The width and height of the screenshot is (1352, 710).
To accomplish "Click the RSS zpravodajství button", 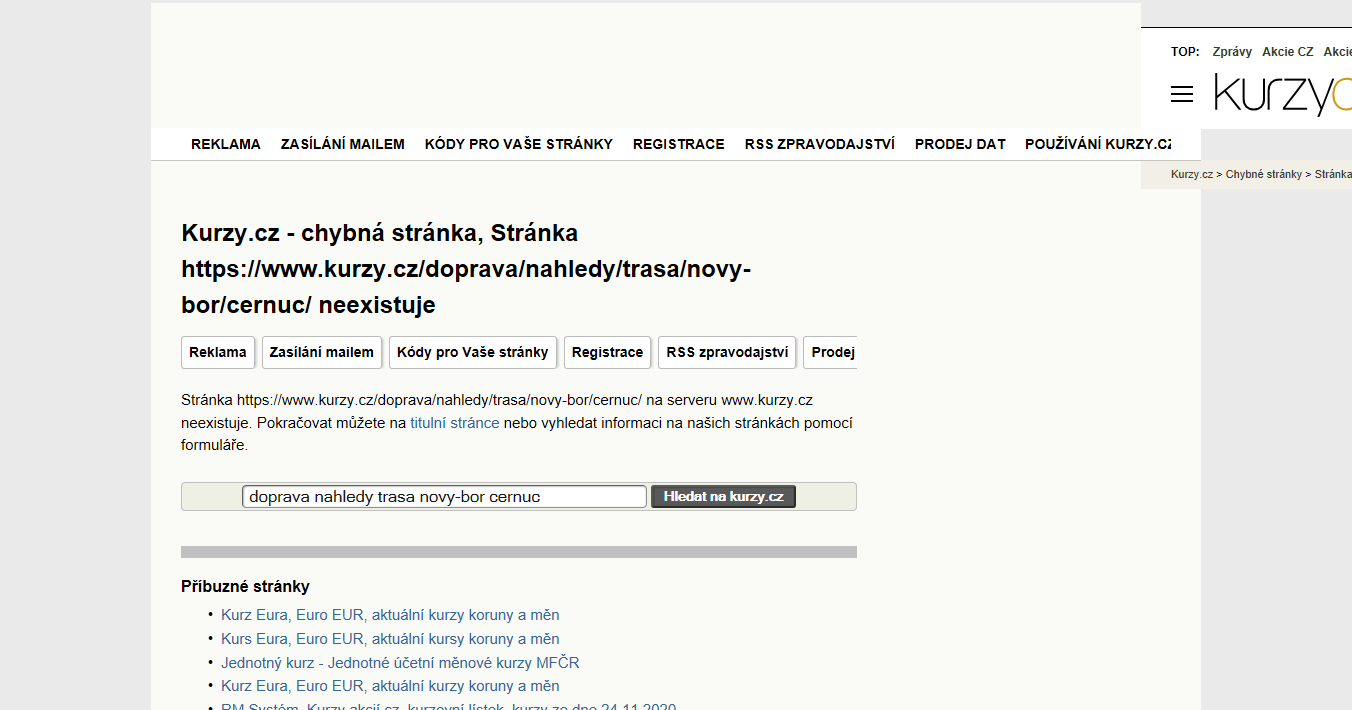I will click(727, 352).
